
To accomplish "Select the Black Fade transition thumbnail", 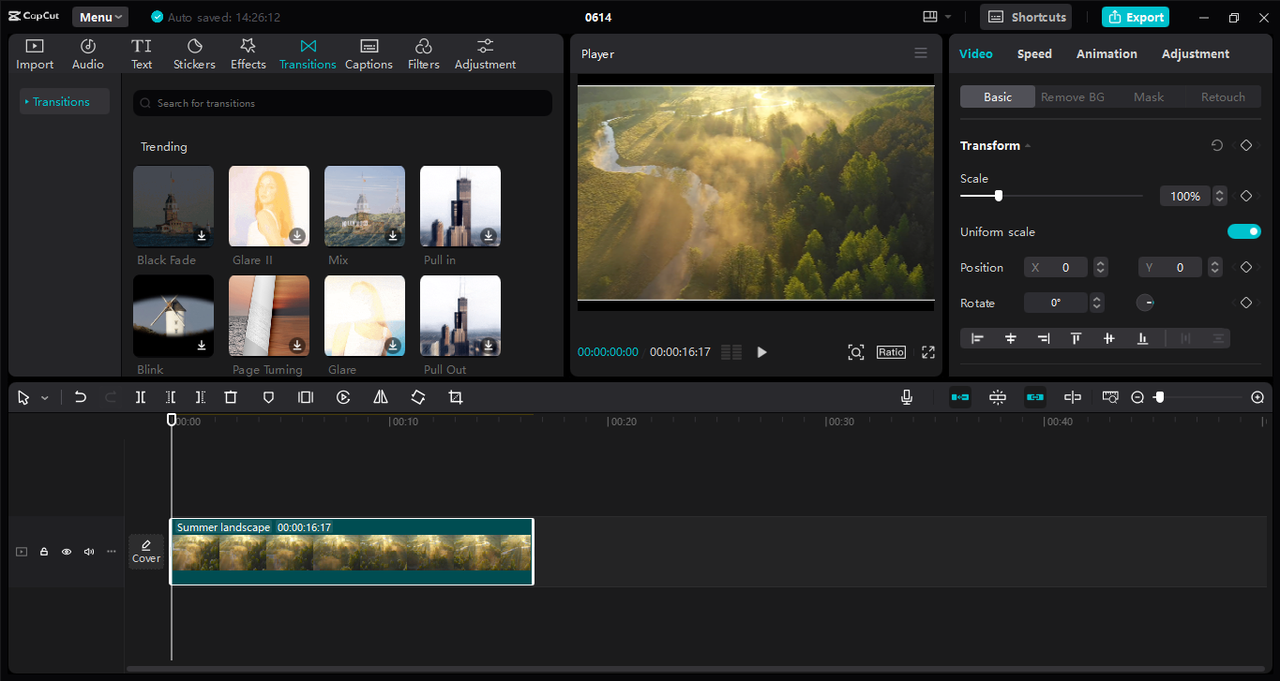I will (173, 206).
